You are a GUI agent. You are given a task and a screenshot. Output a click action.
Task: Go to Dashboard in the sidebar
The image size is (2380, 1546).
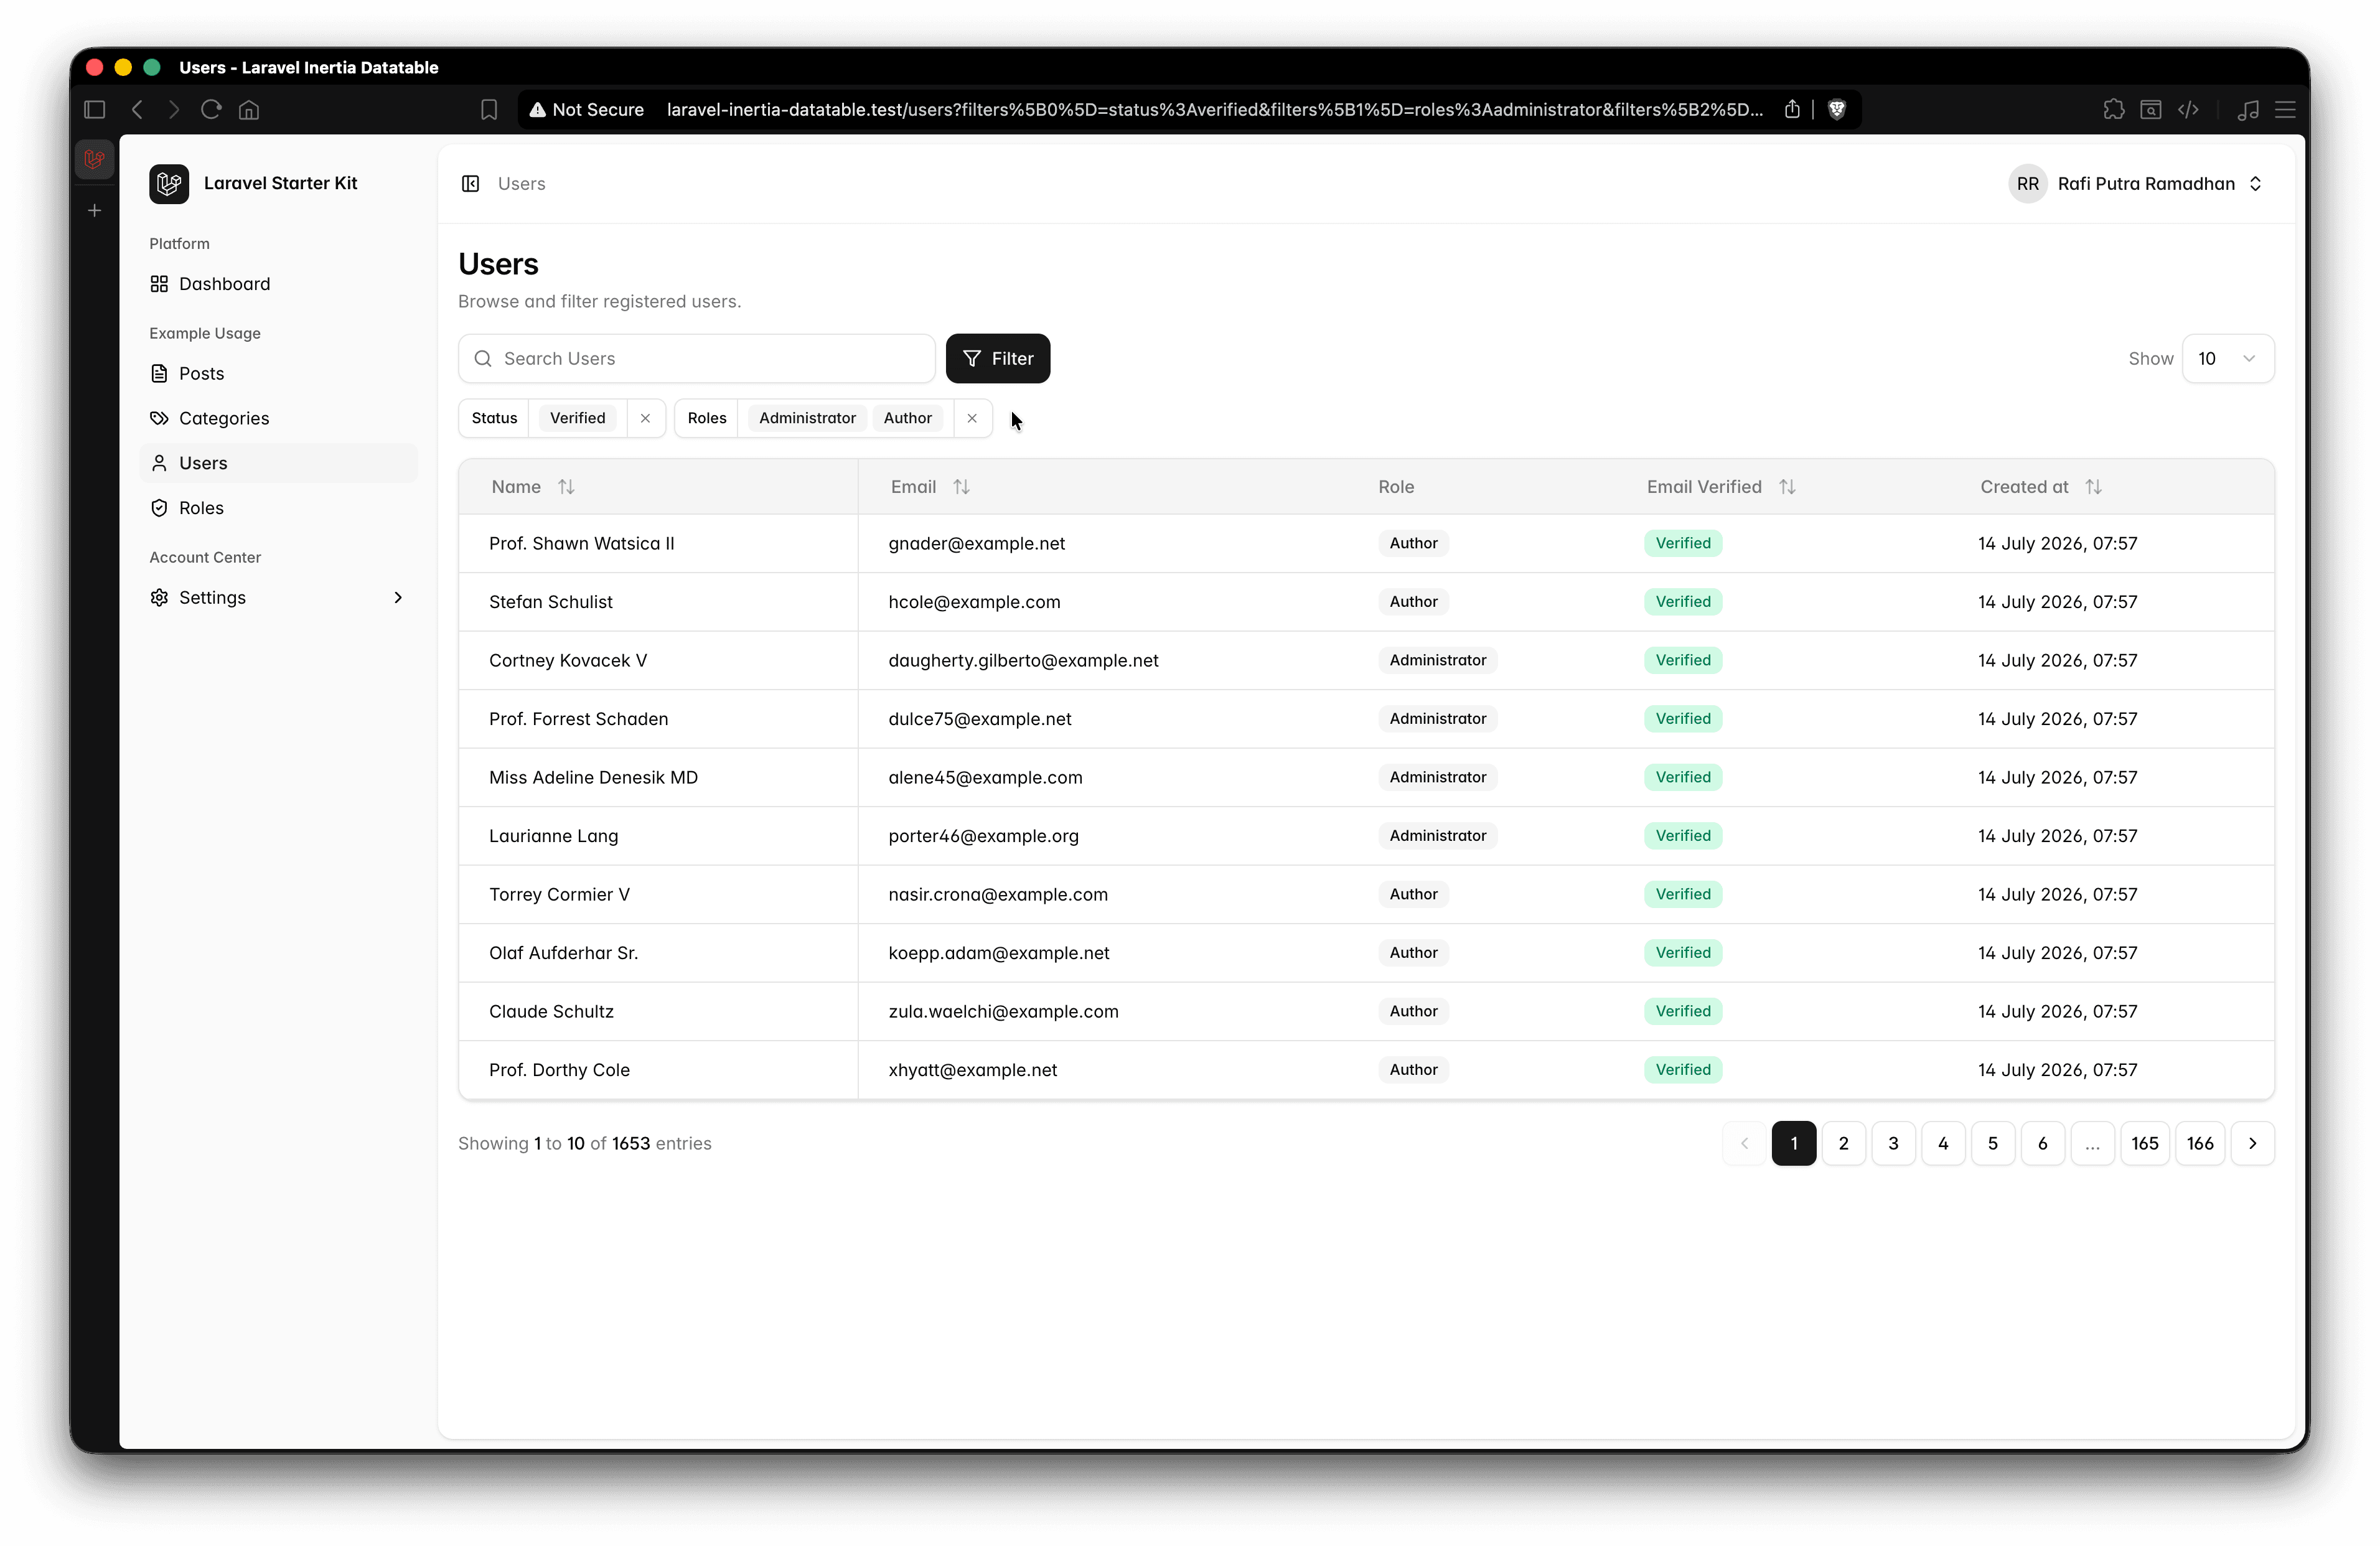tap(278, 284)
